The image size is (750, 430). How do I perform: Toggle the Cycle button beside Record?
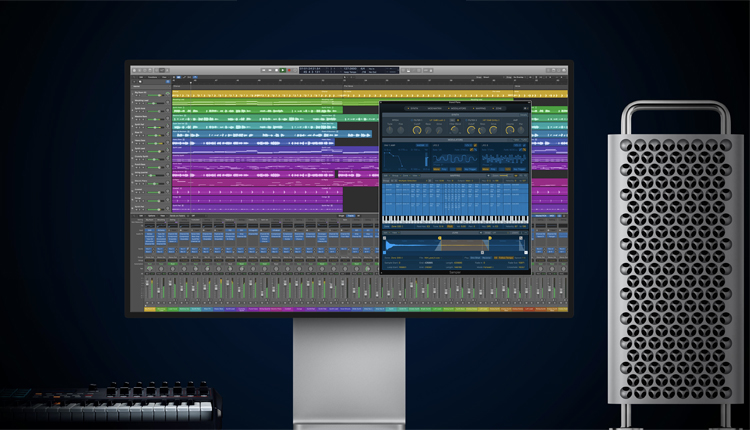point(295,70)
